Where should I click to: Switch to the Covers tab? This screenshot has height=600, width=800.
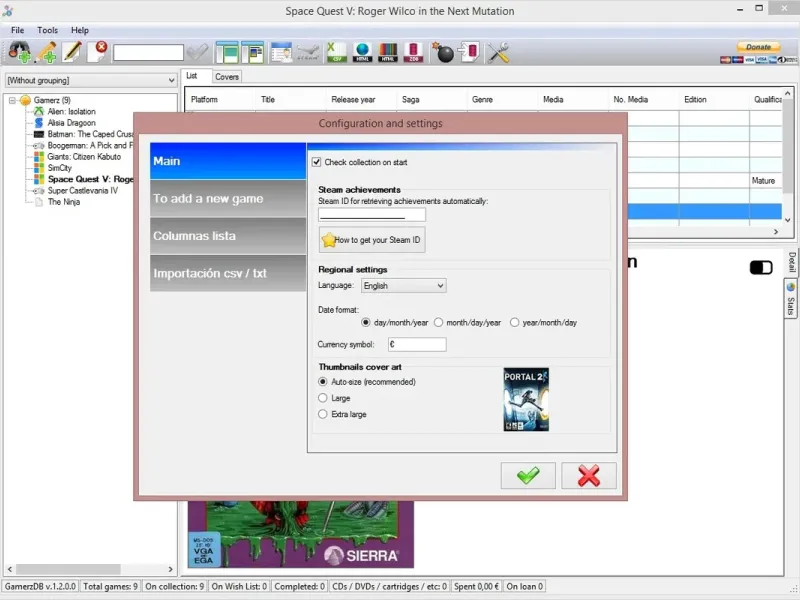click(x=227, y=77)
